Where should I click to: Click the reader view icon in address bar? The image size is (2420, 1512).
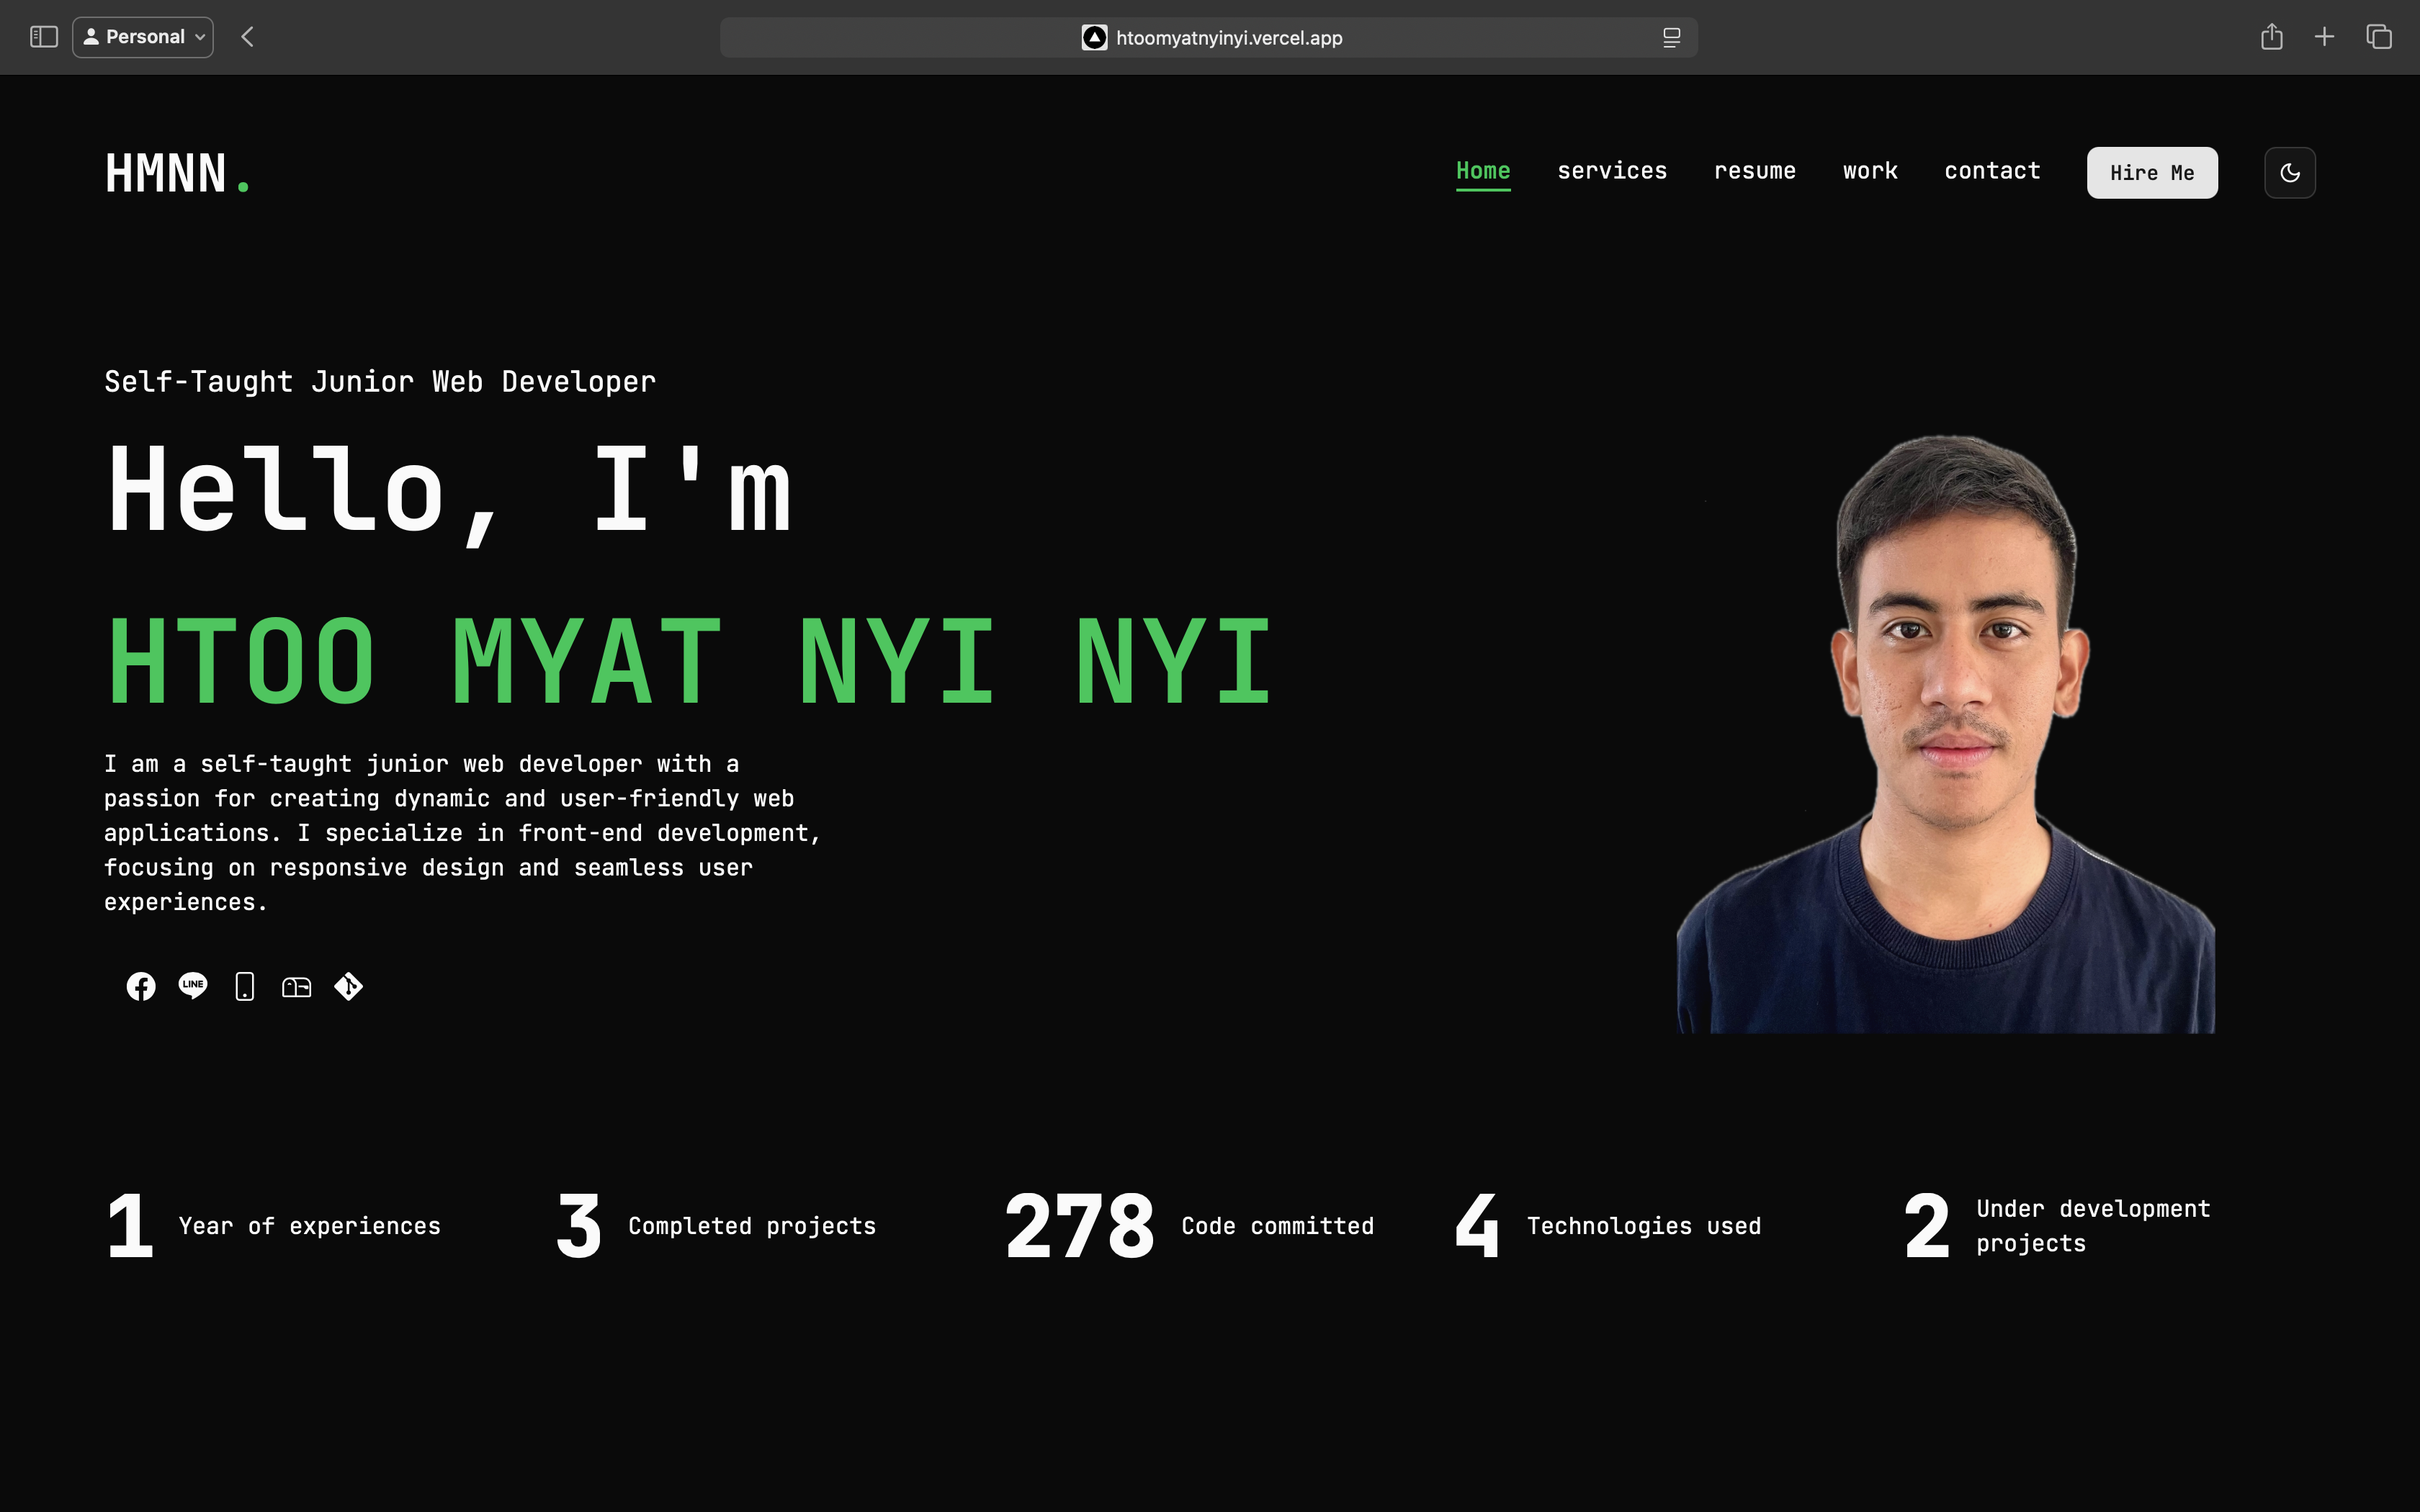tap(1671, 38)
